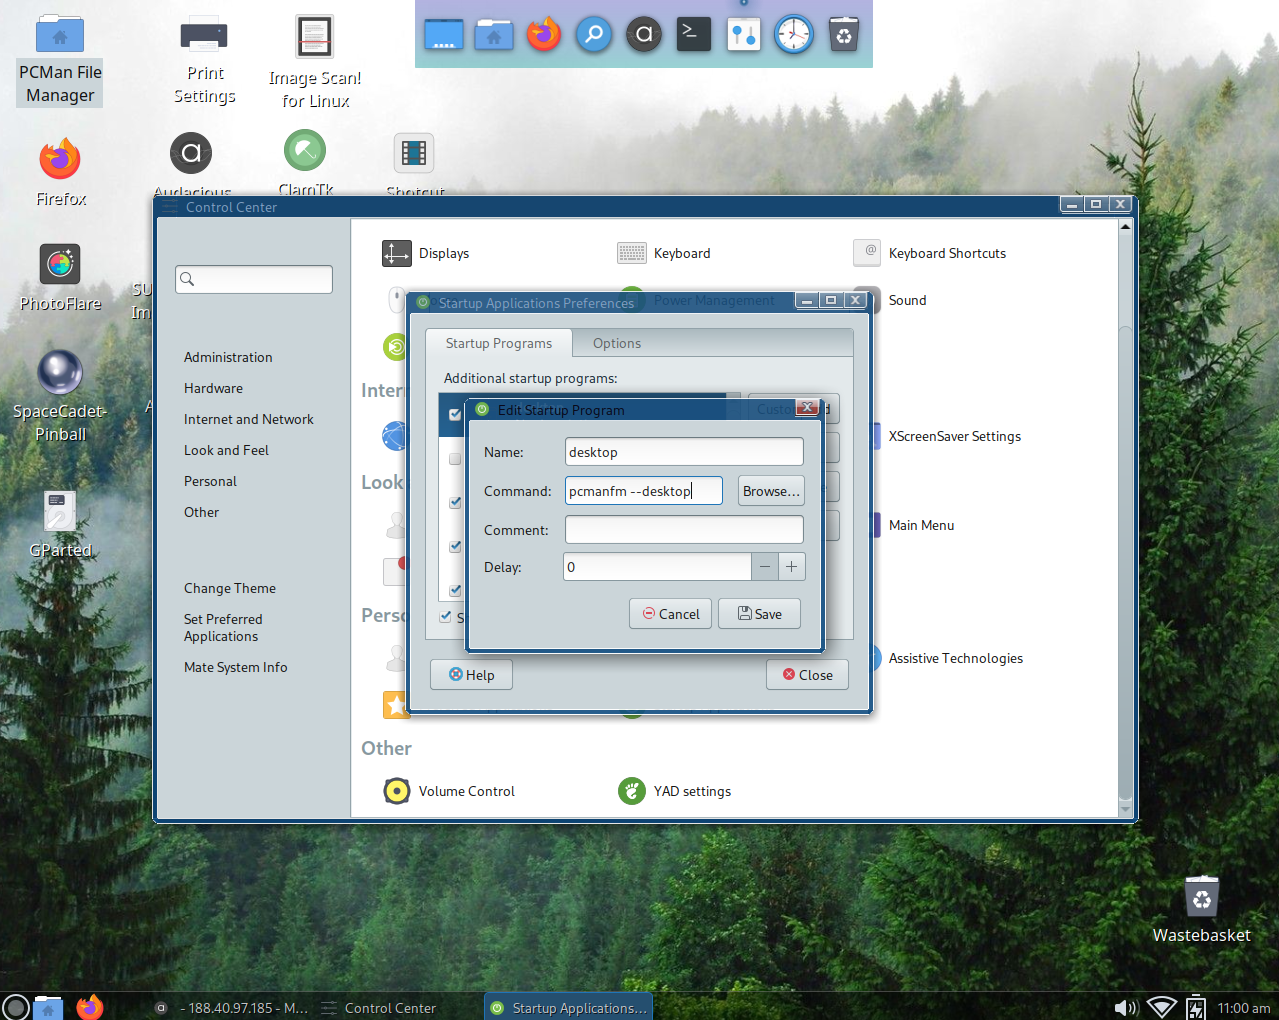Click the network Wi-Fi tray icon
The image size is (1279, 1020).
[x=1161, y=1007]
